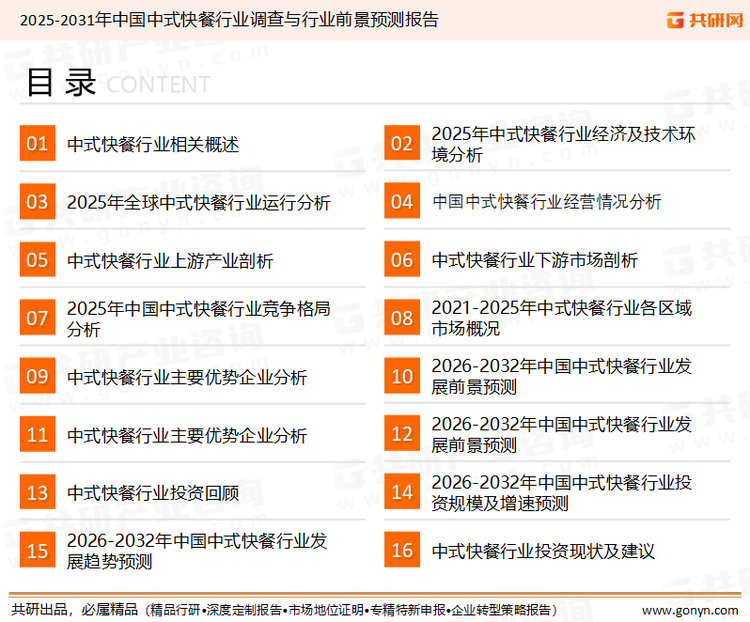Click the orange 16 number box
The width and height of the screenshot is (750, 622).
click(402, 550)
